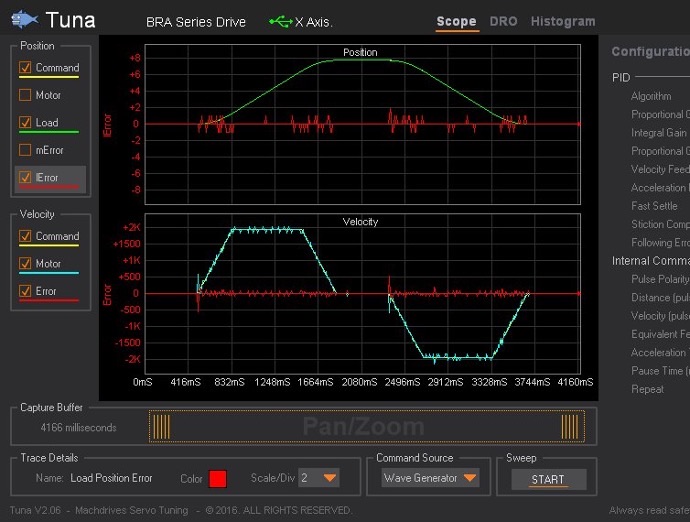690x522 pixels.
Task: Toggle the Position Load trace checkbox
Action: click(25, 122)
